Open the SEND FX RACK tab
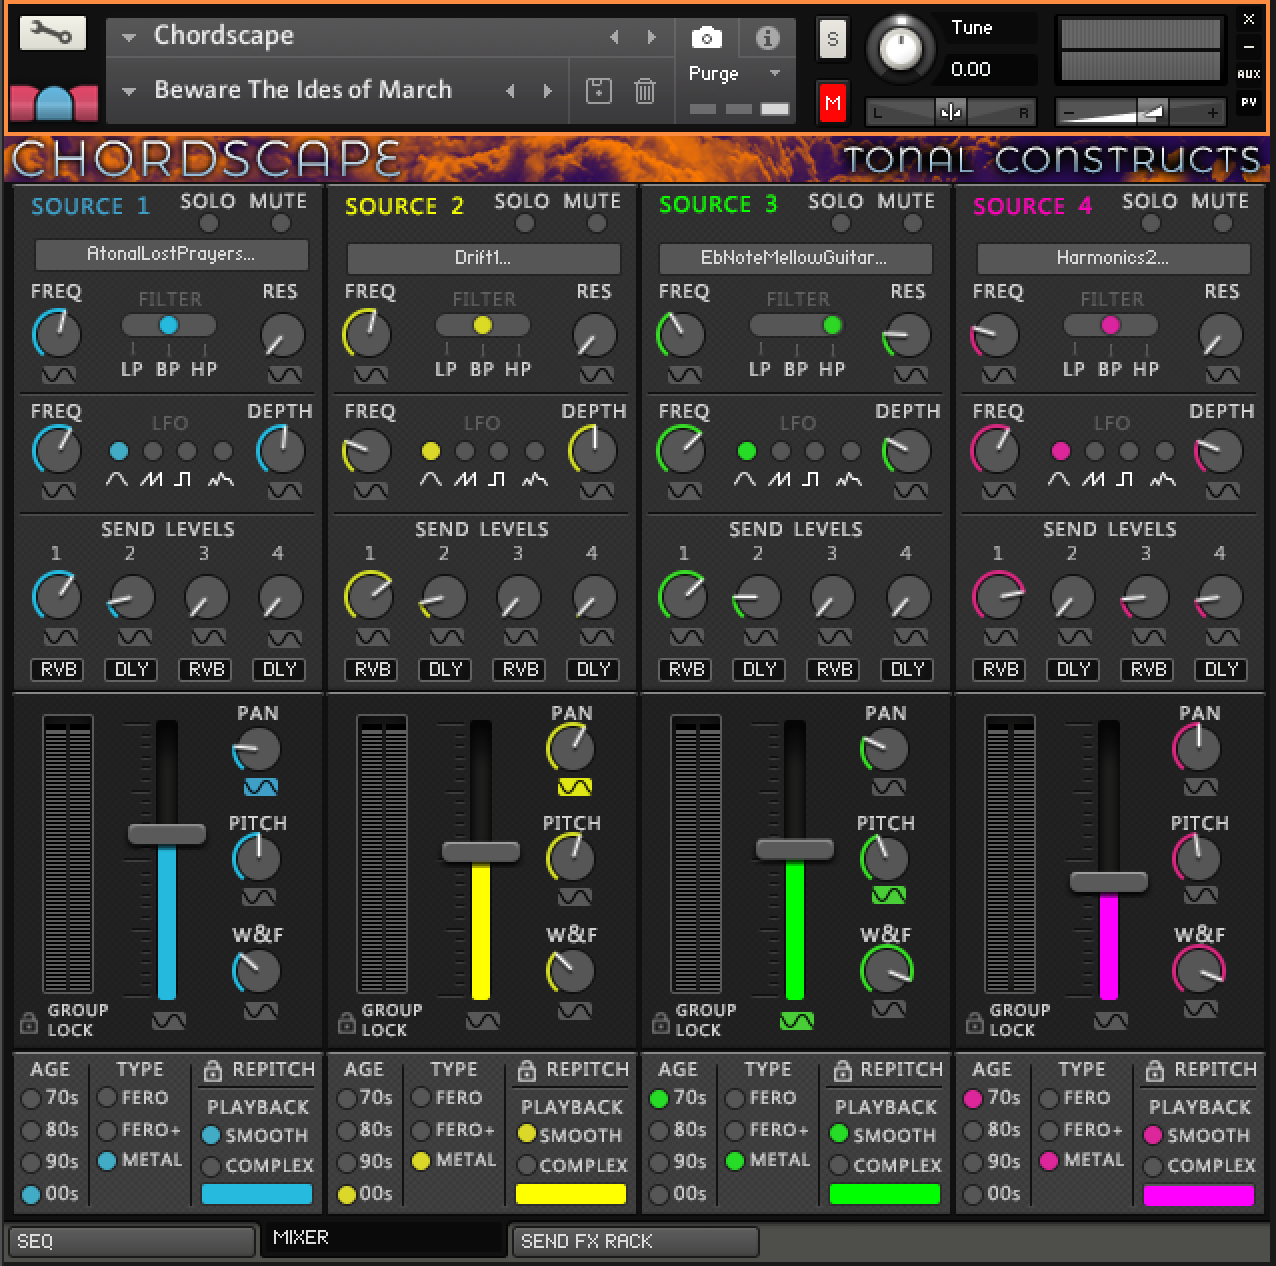Viewport: 1276px width, 1266px height. click(x=634, y=1241)
